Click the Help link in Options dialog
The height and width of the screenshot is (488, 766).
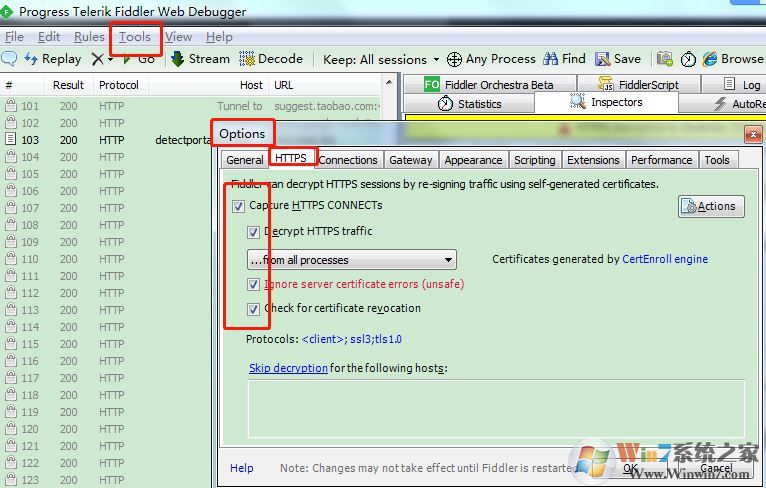[241, 468]
